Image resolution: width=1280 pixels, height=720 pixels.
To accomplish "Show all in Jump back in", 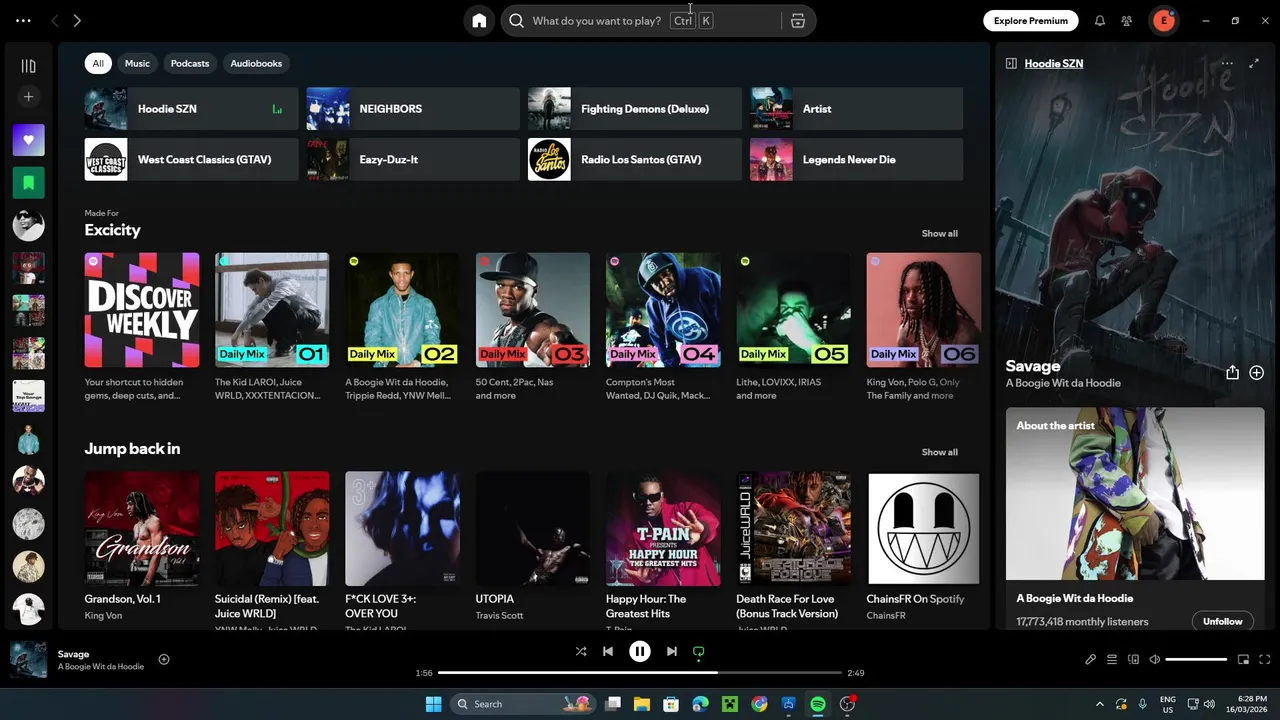I will pos(939,453).
